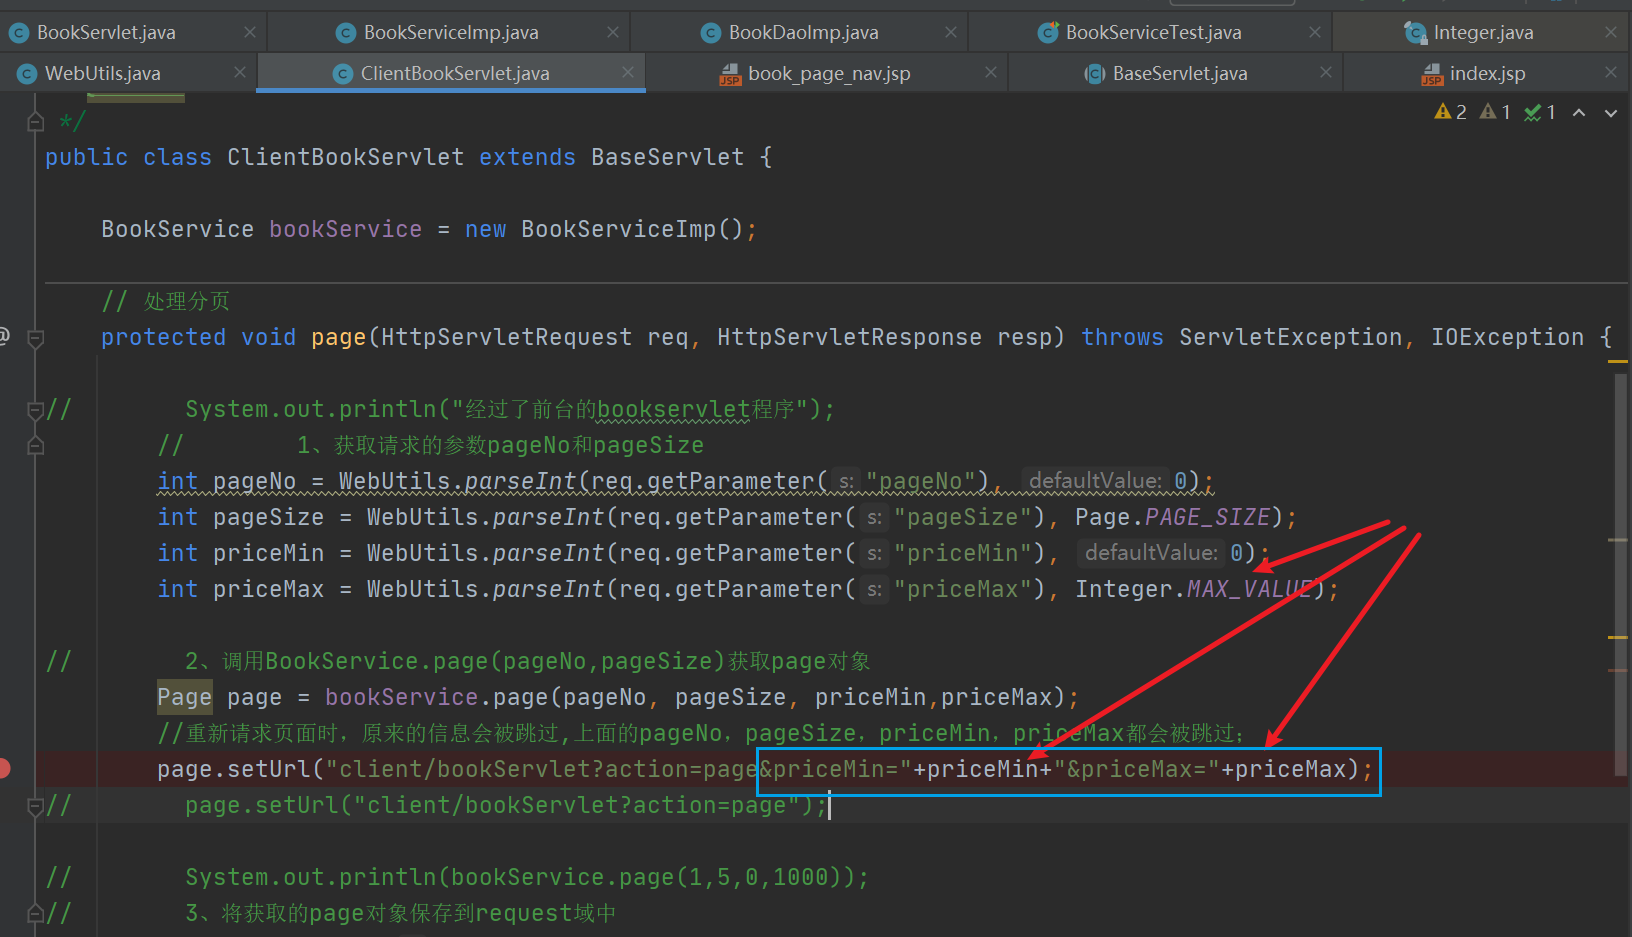Collapse the page method fold marker
1632x937 pixels.
[35, 338]
